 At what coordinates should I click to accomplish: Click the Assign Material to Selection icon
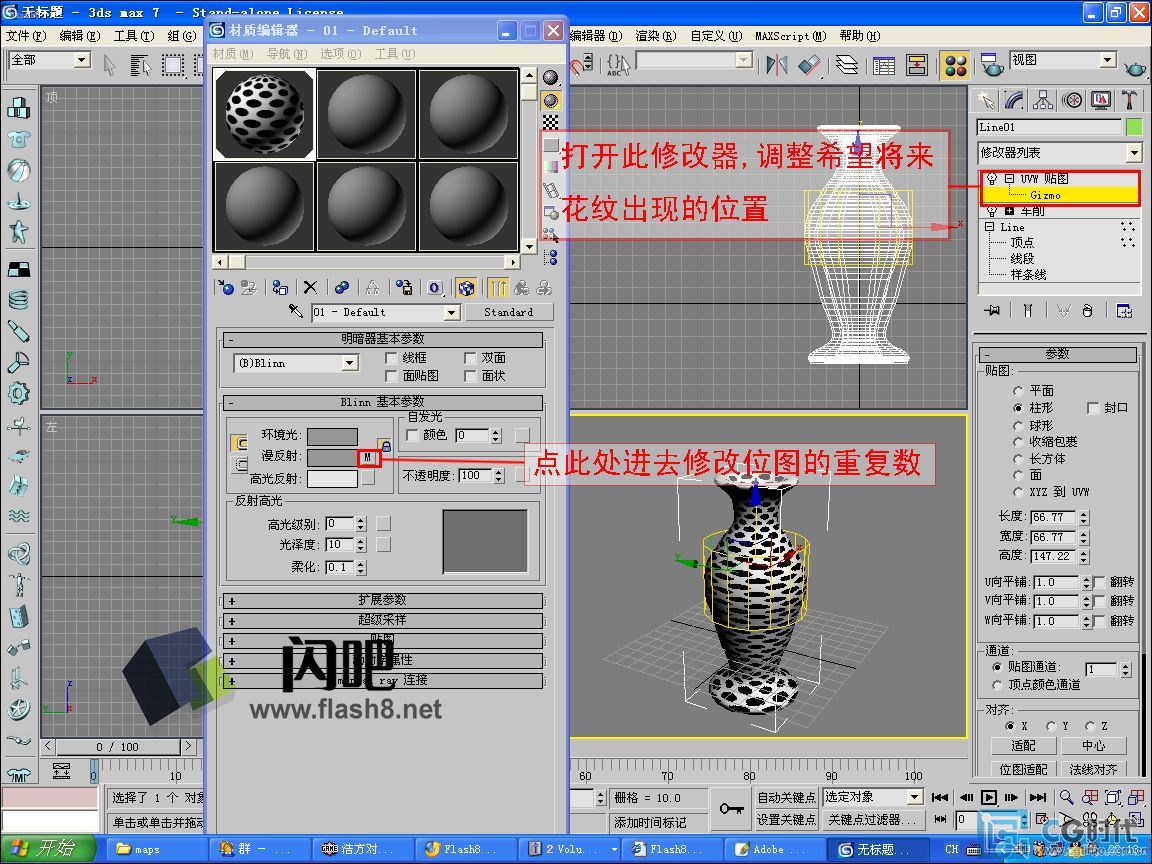coord(278,288)
